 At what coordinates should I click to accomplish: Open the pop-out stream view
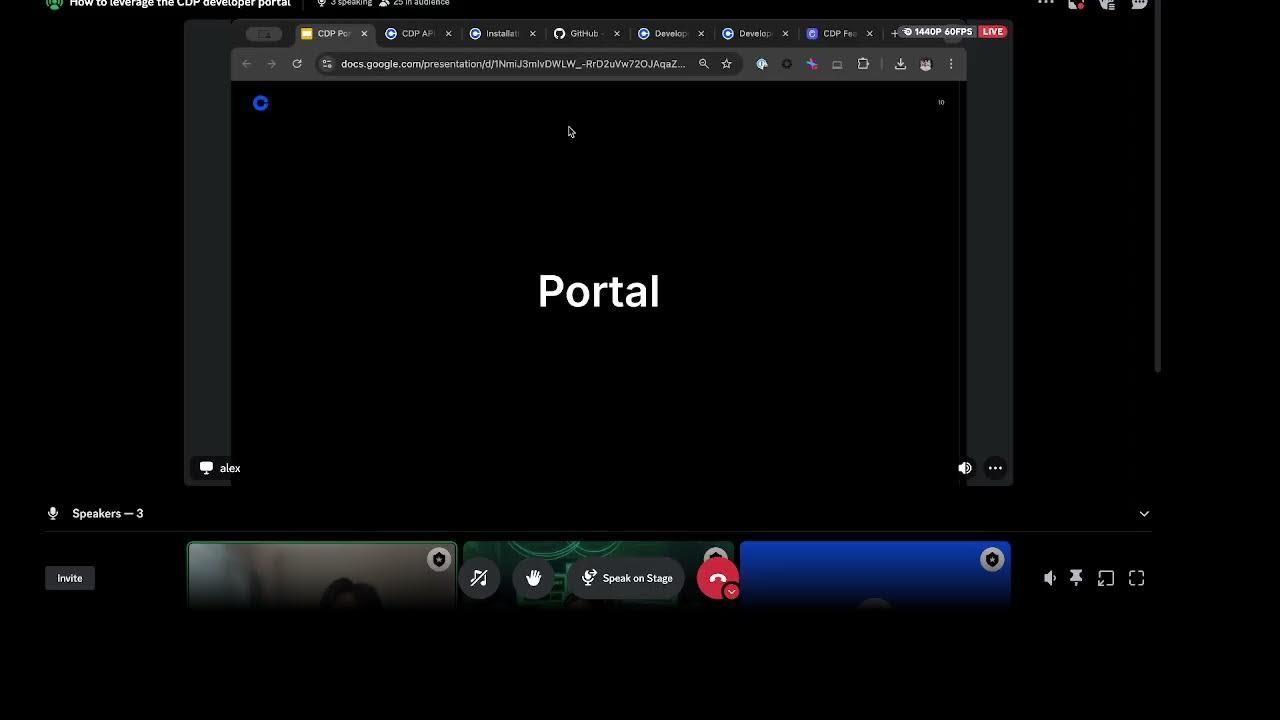tap(1106, 577)
